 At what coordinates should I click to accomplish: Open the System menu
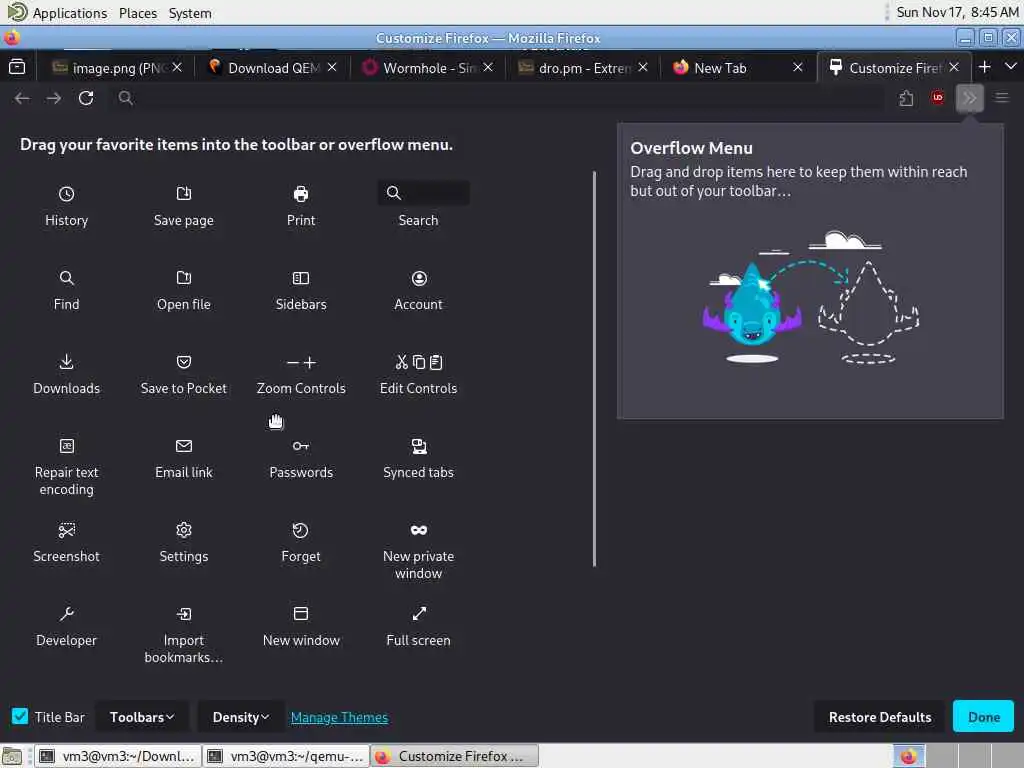[190, 13]
